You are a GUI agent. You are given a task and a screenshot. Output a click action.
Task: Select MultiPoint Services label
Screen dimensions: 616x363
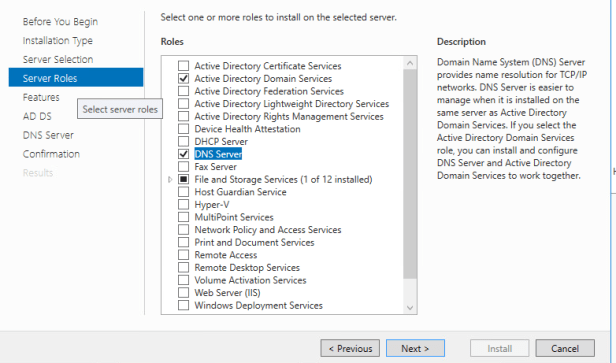pyautogui.click(x=234, y=217)
